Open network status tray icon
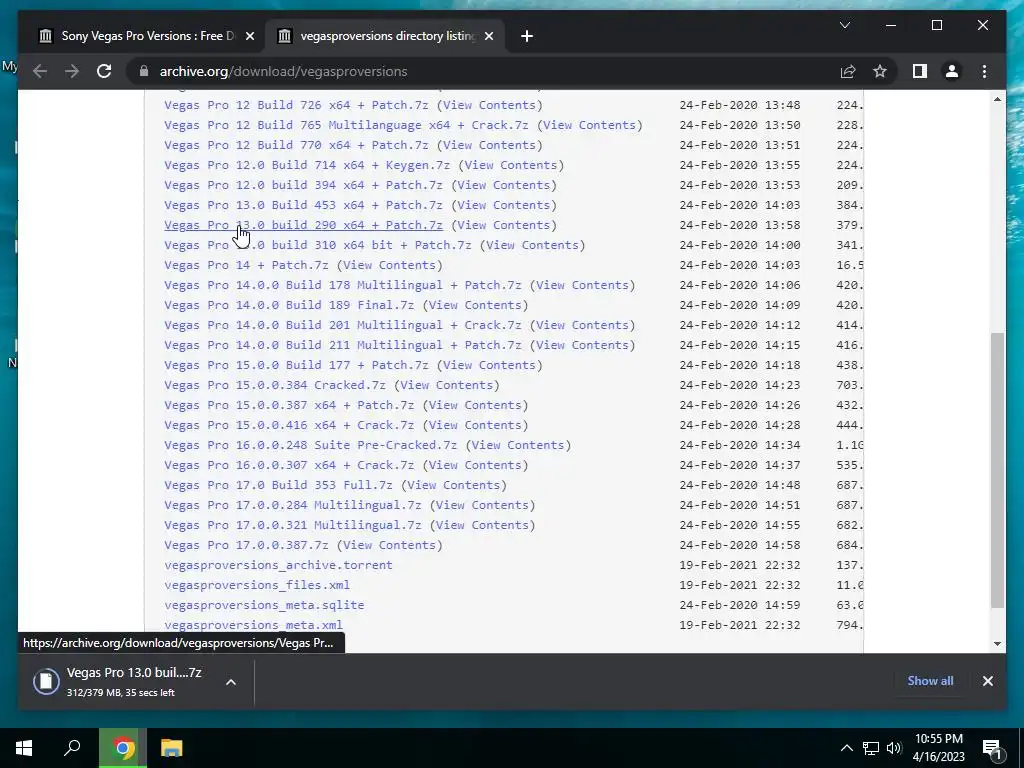Viewport: 1024px width, 768px height. pyautogui.click(x=871, y=748)
